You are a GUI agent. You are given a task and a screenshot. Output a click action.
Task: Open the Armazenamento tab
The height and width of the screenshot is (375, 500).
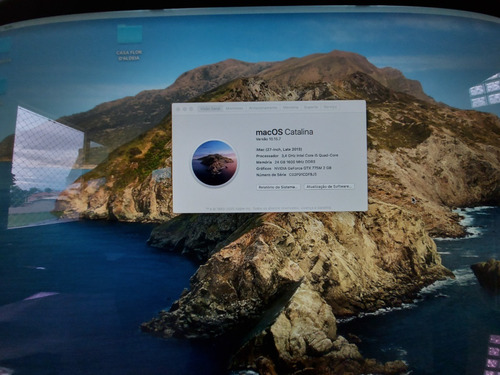point(263,108)
